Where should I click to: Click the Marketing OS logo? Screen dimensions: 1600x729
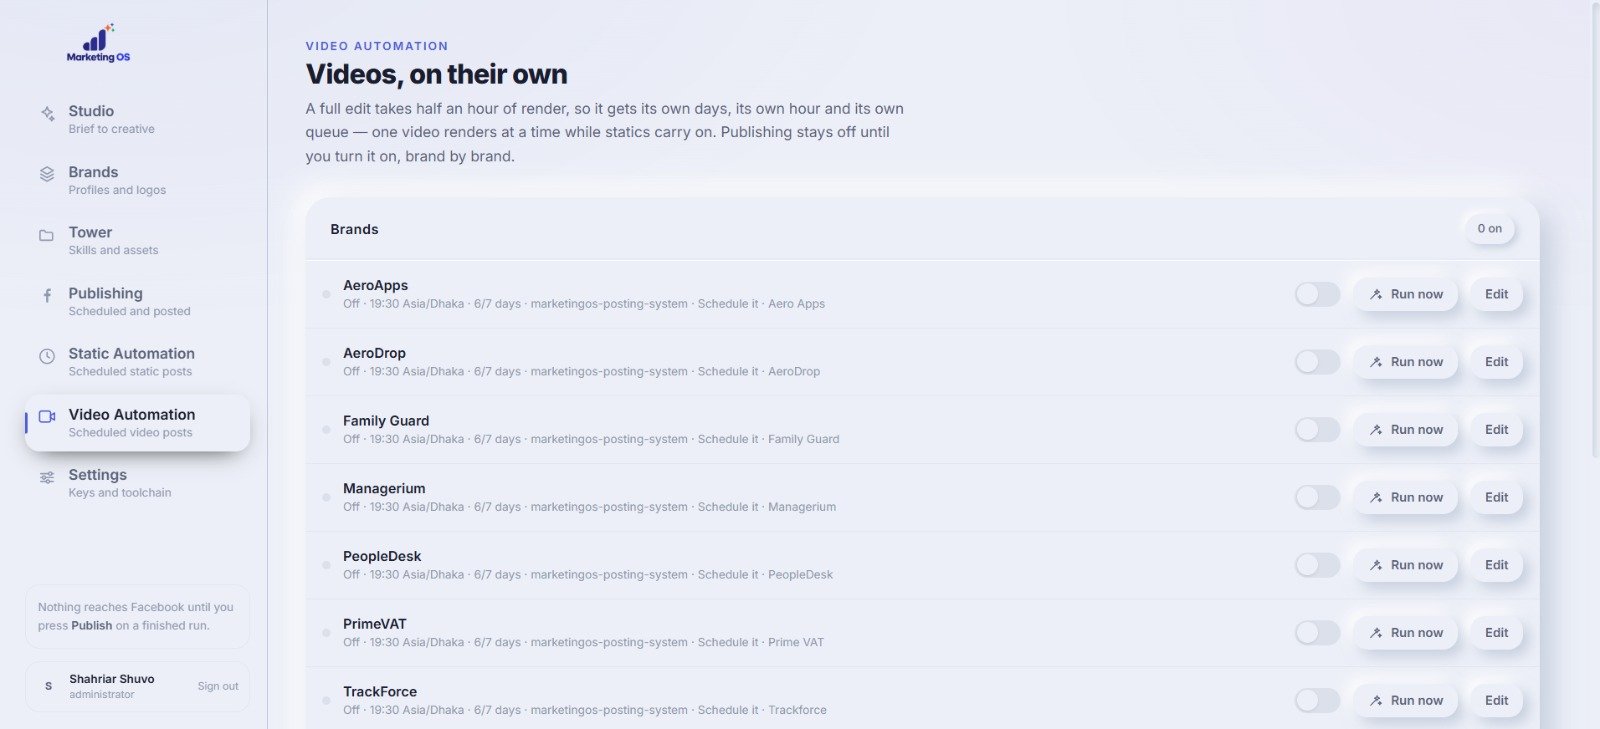(x=98, y=43)
